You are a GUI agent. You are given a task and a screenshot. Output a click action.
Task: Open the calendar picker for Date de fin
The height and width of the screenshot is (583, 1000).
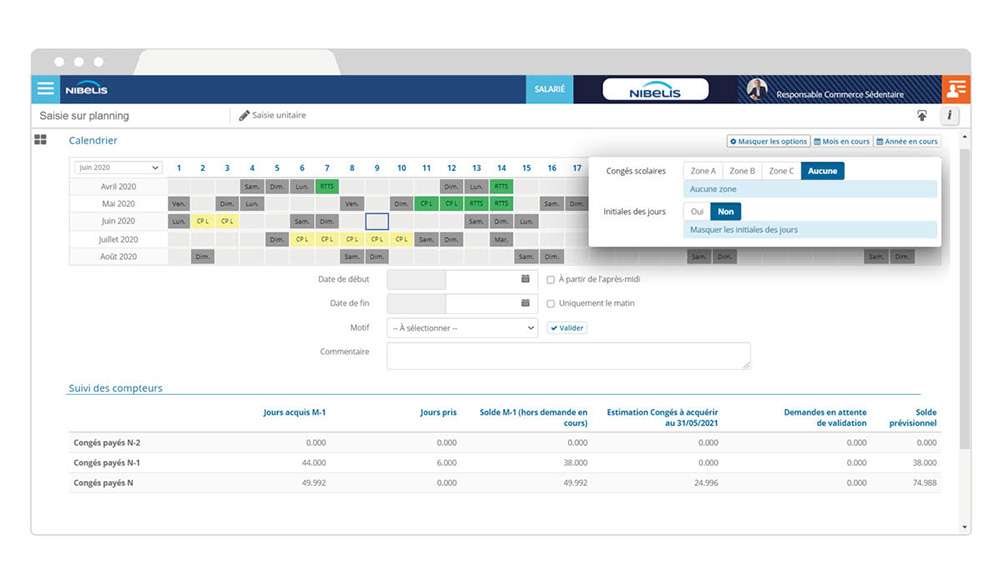click(x=525, y=303)
